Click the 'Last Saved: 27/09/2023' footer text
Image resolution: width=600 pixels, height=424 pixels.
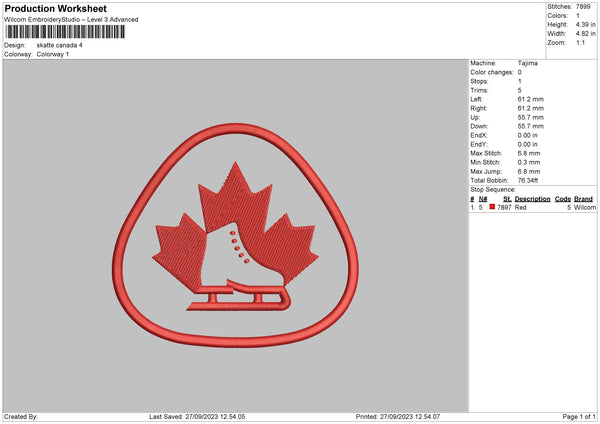click(x=197, y=417)
